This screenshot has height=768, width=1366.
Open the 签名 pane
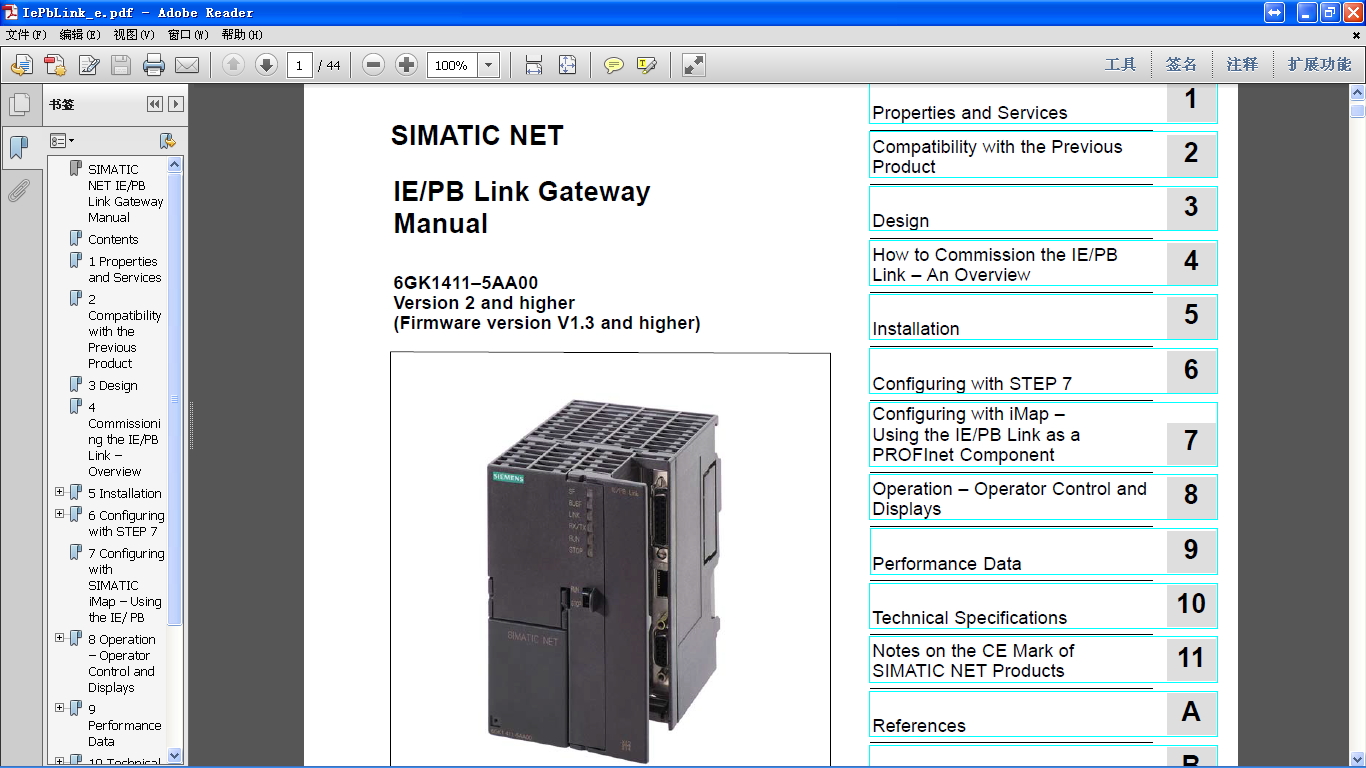click(1181, 65)
